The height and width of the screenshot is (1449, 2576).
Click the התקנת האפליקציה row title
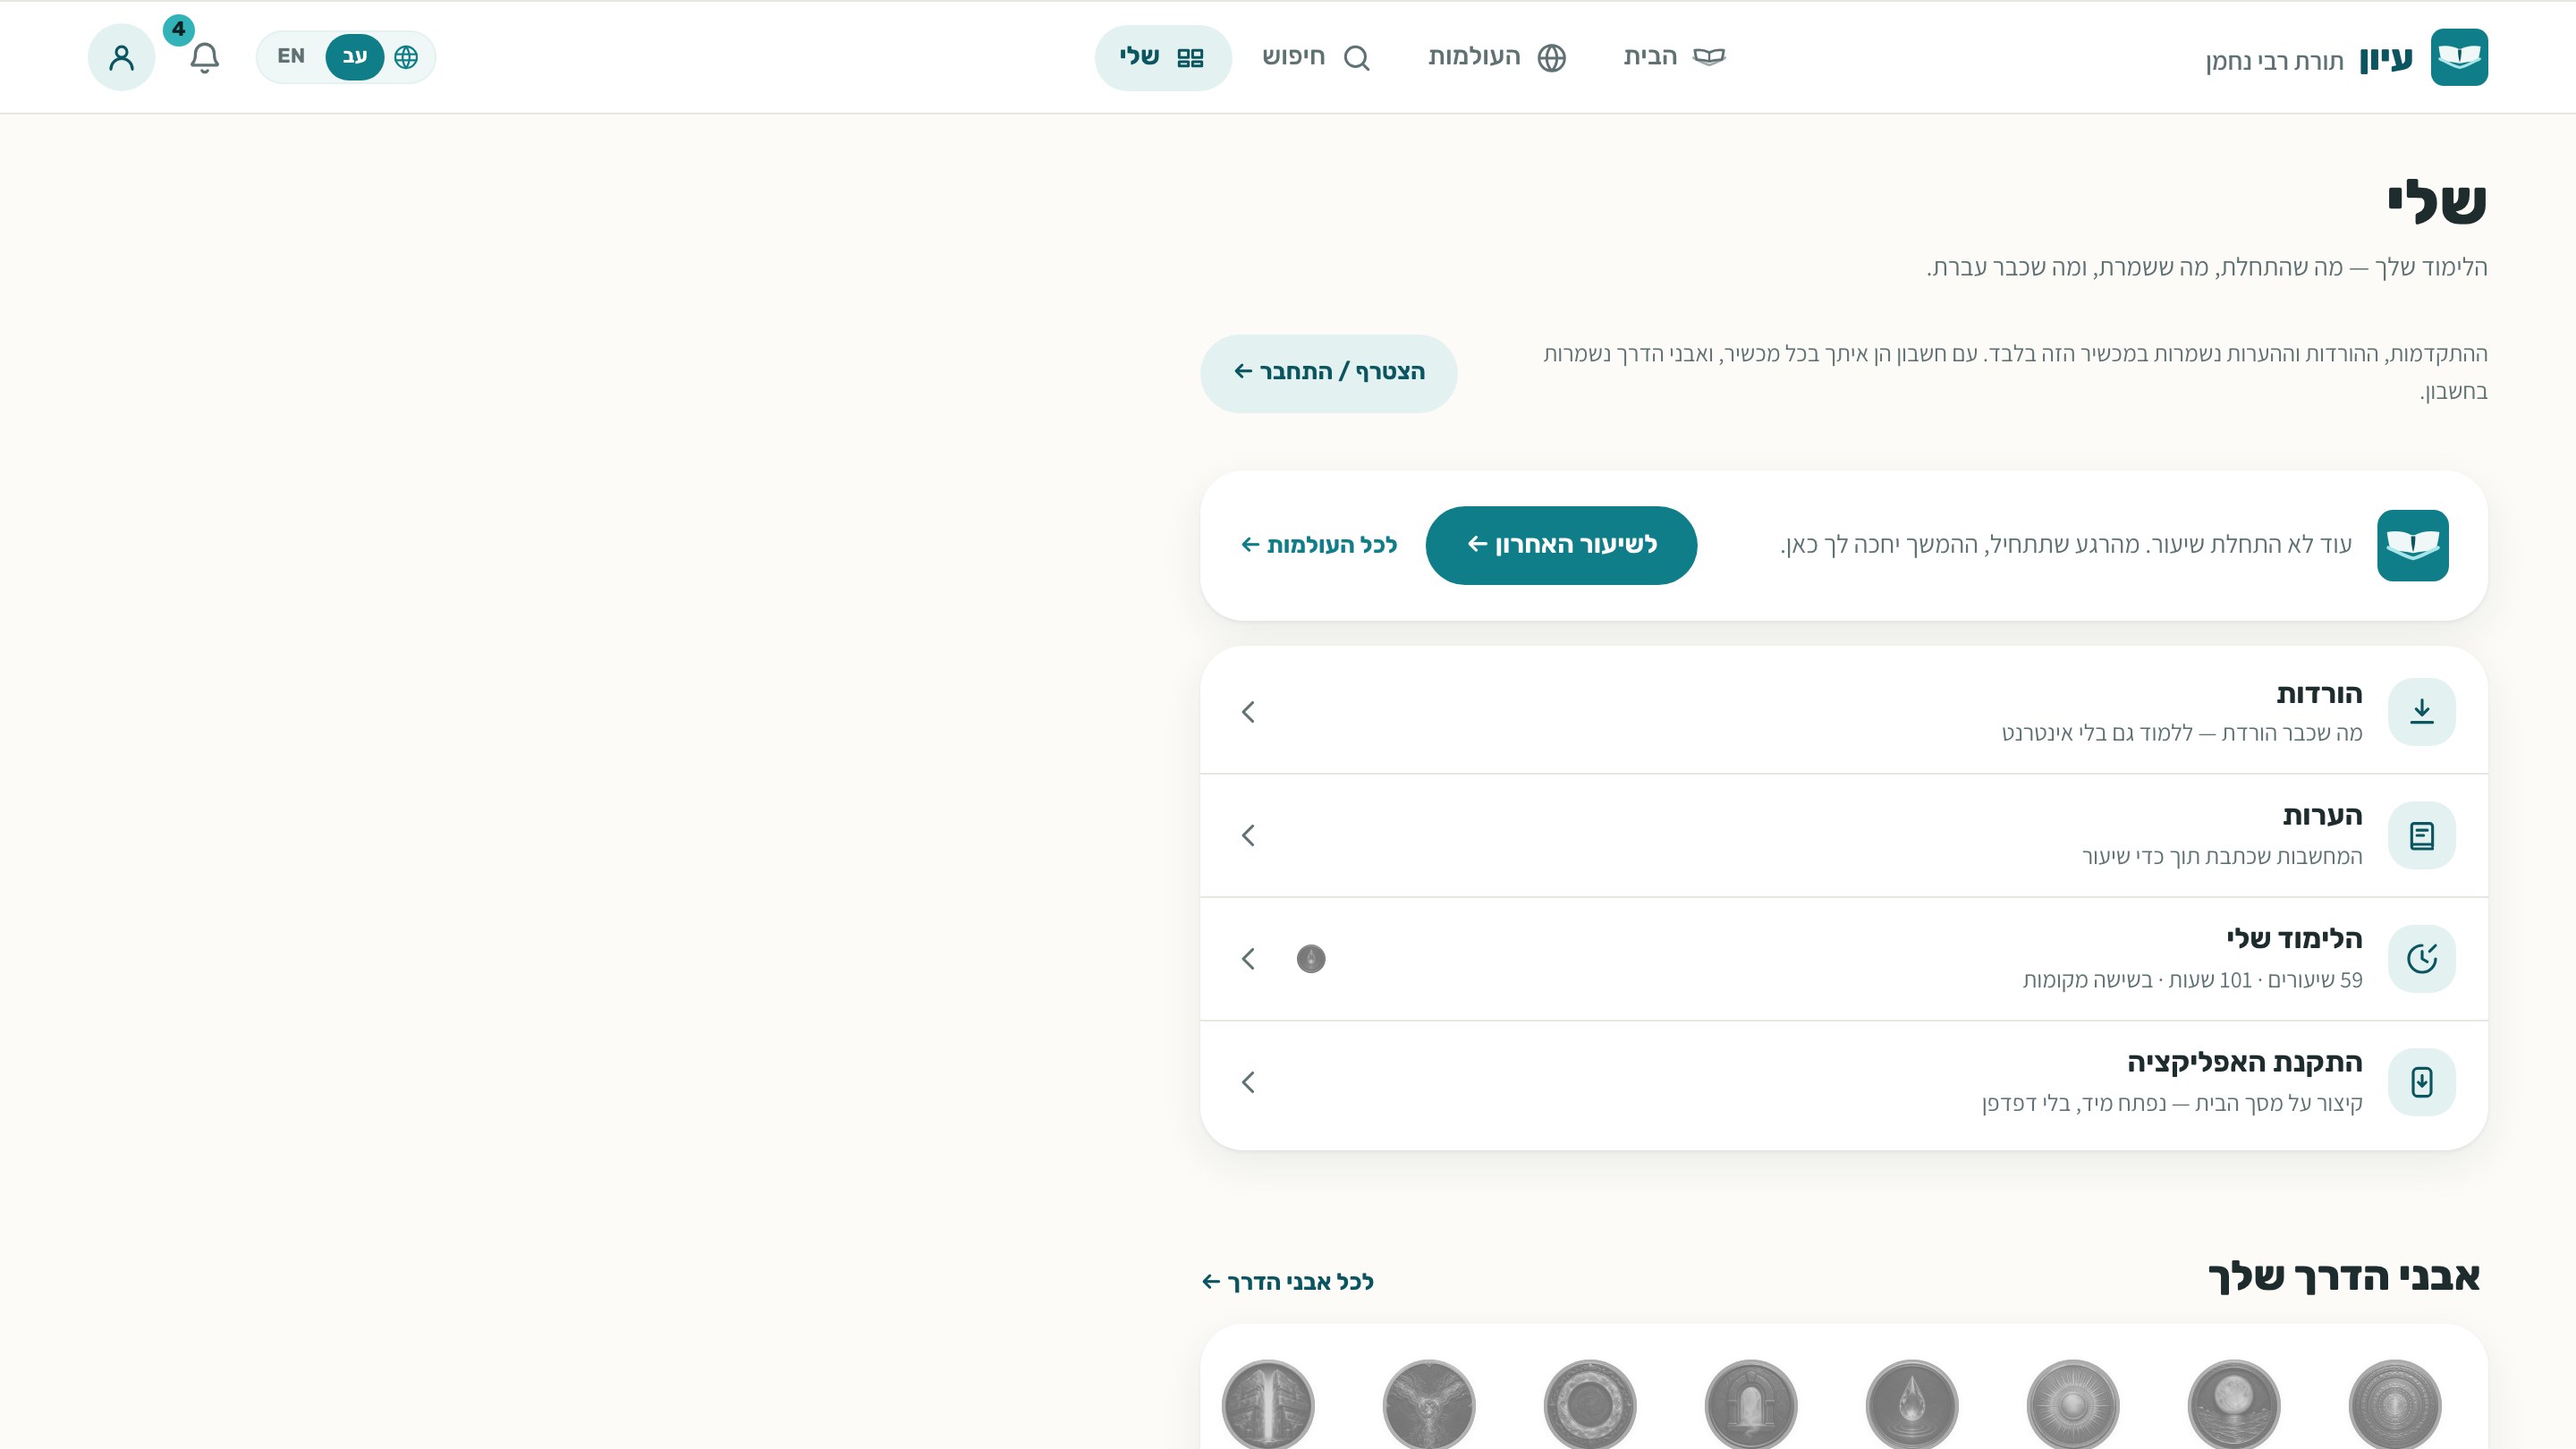tap(2244, 1062)
